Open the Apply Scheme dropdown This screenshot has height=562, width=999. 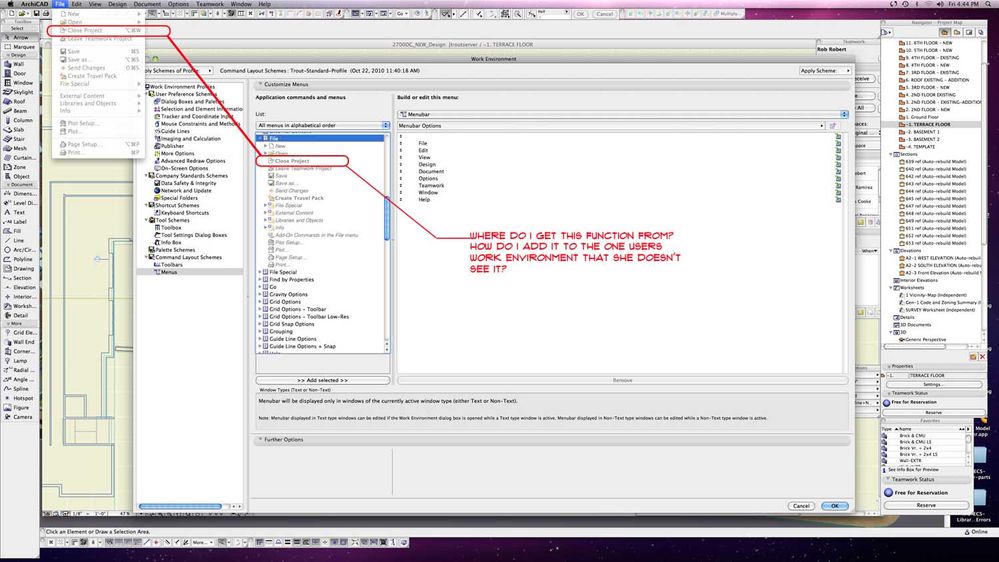pos(825,71)
